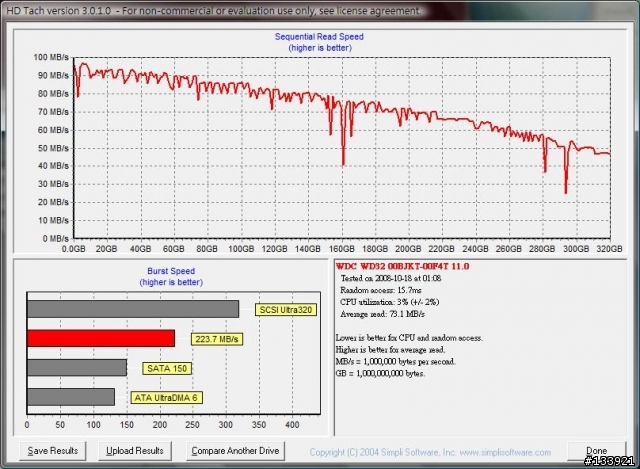This screenshot has height=469, width=640.
Task: Click the Sequential Read Speed chart title
Action: coord(319,37)
